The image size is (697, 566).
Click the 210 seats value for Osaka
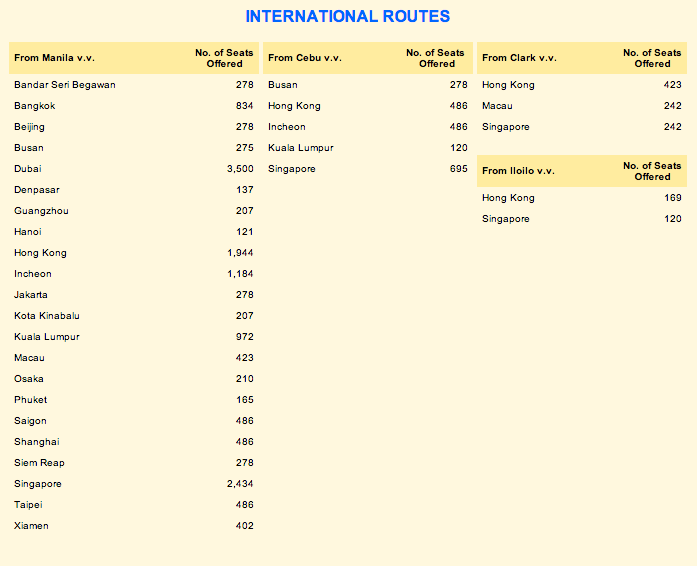coord(244,379)
